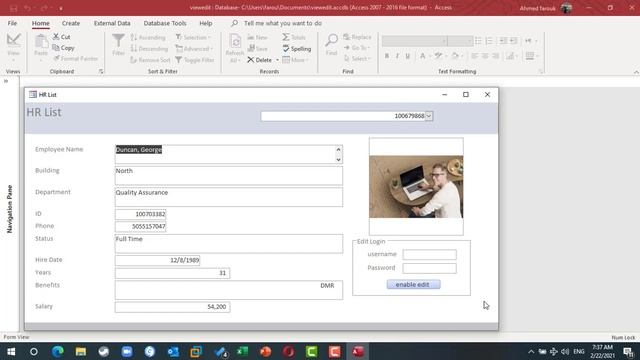Switch to the Database Tools tab
640x360 pixels.
click(x=165, y=23)
